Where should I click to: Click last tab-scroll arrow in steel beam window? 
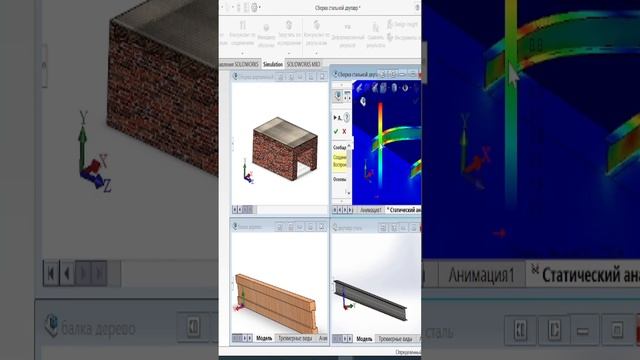(350, 339)
